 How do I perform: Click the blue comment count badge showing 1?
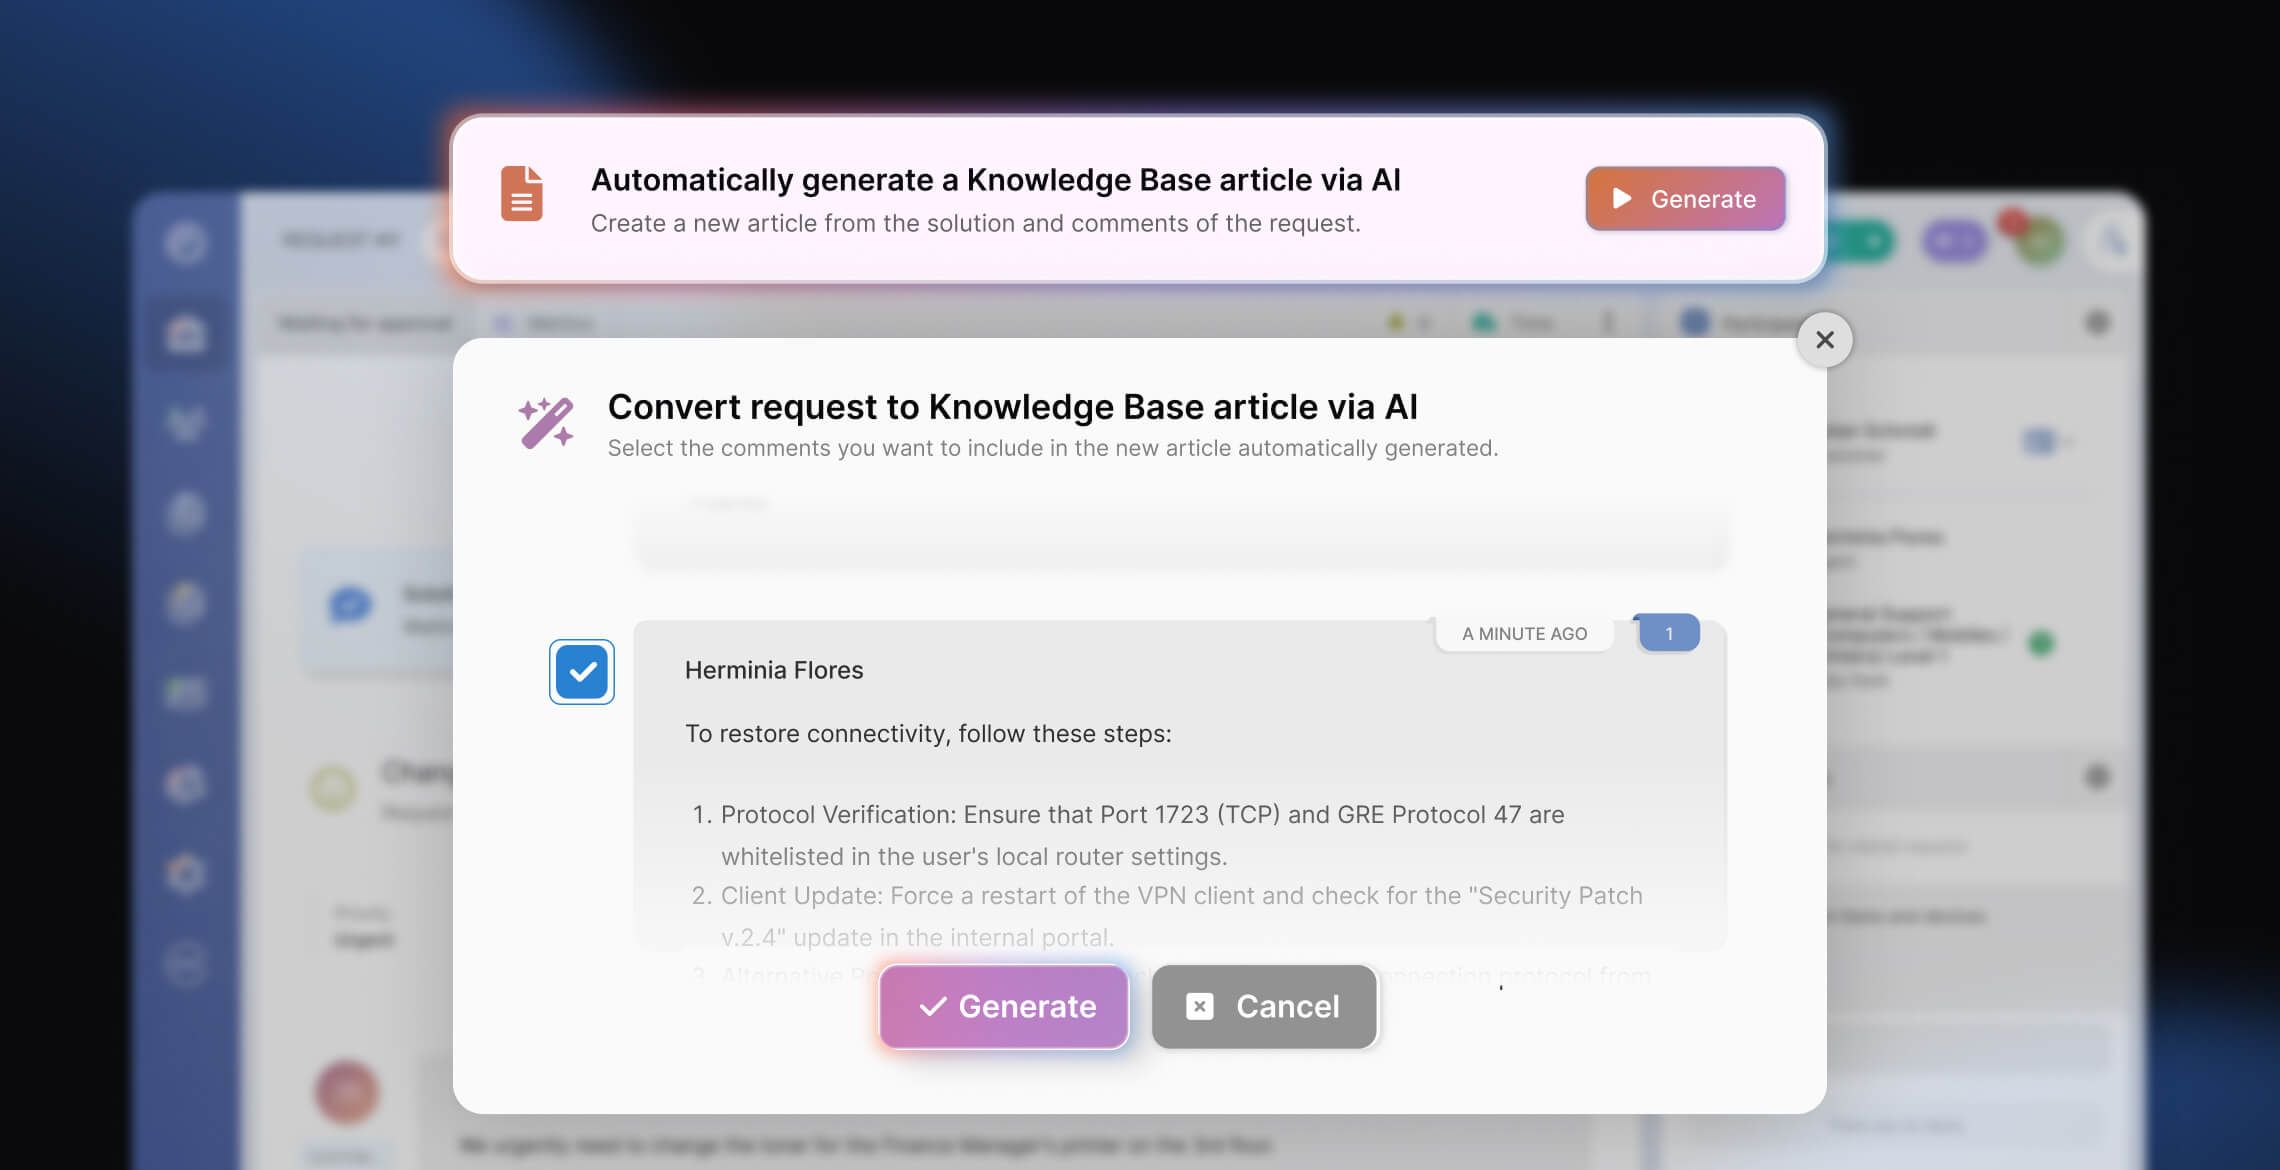pyautogui.click(x=1666, y=633)
